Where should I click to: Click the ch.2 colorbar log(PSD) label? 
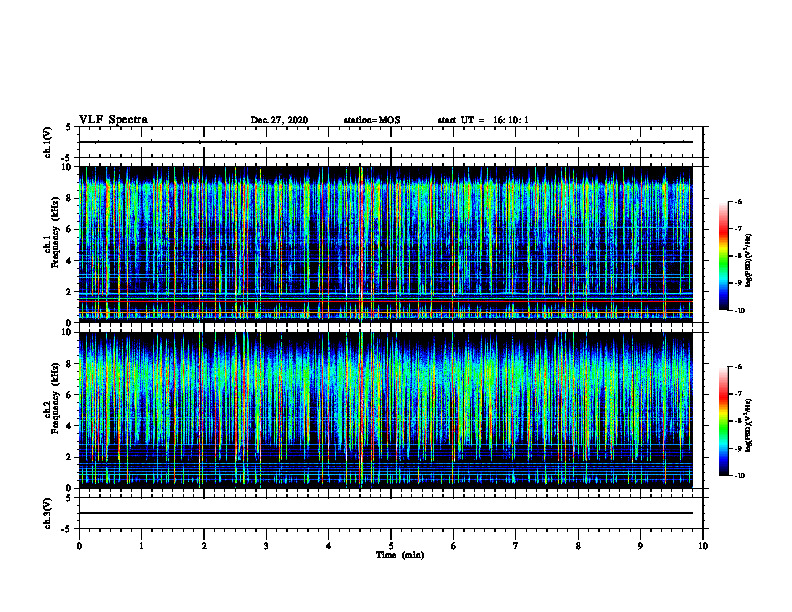(749, 426)
